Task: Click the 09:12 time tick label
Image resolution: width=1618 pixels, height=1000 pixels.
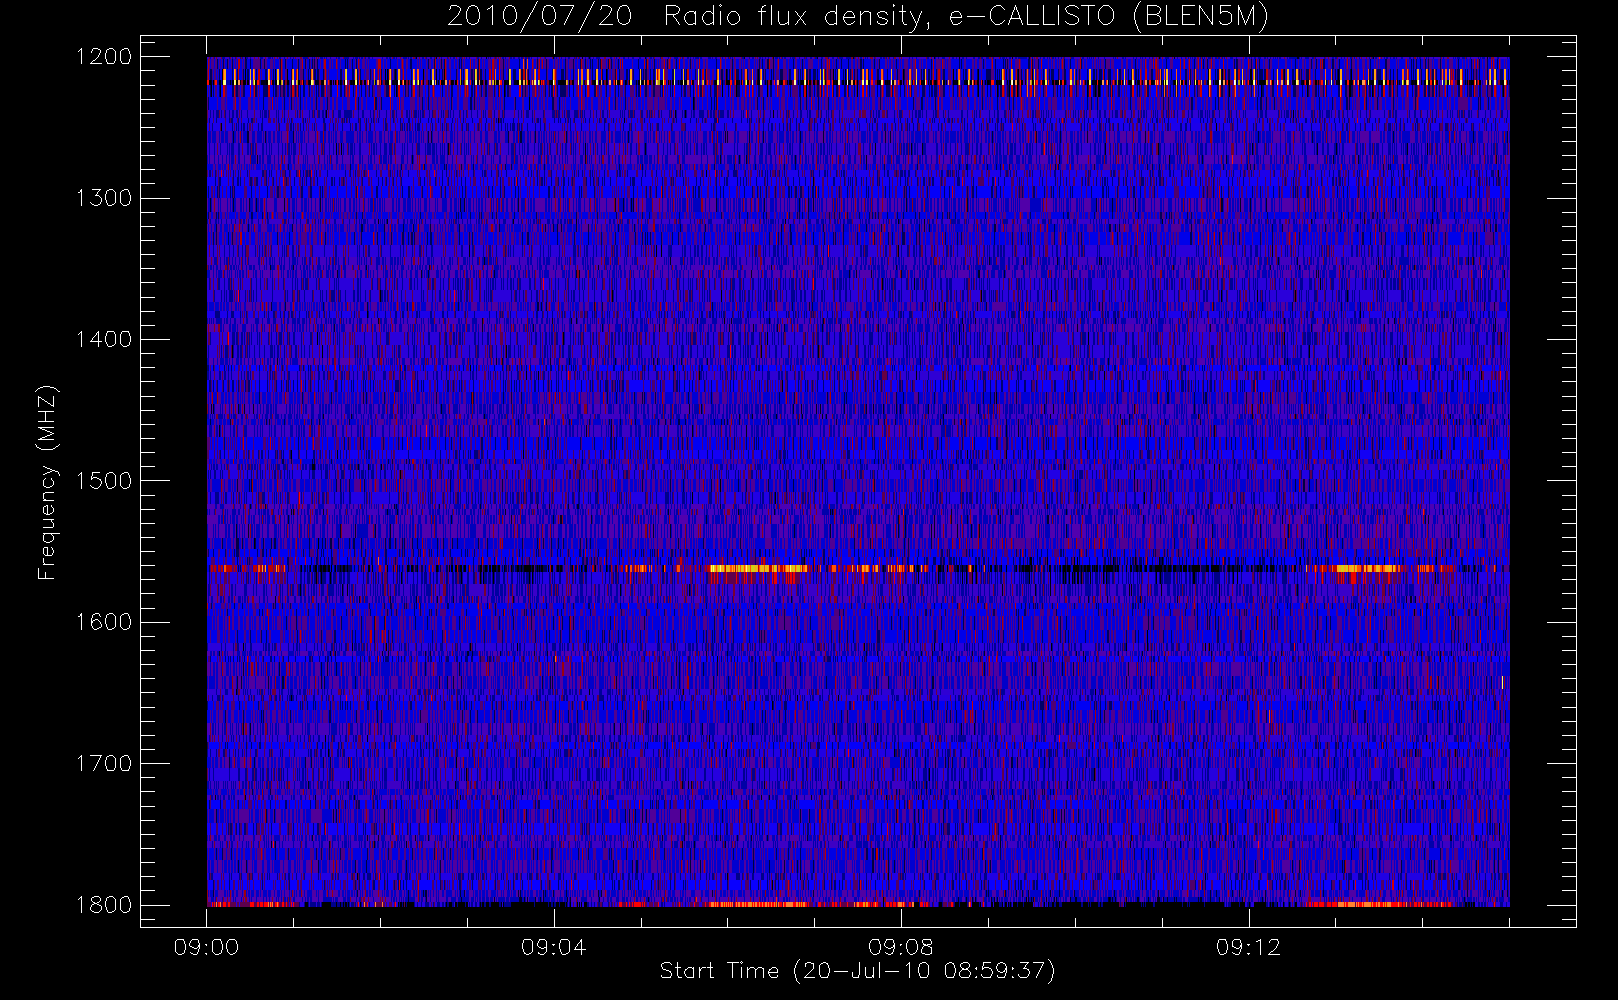Action: 1248,947
